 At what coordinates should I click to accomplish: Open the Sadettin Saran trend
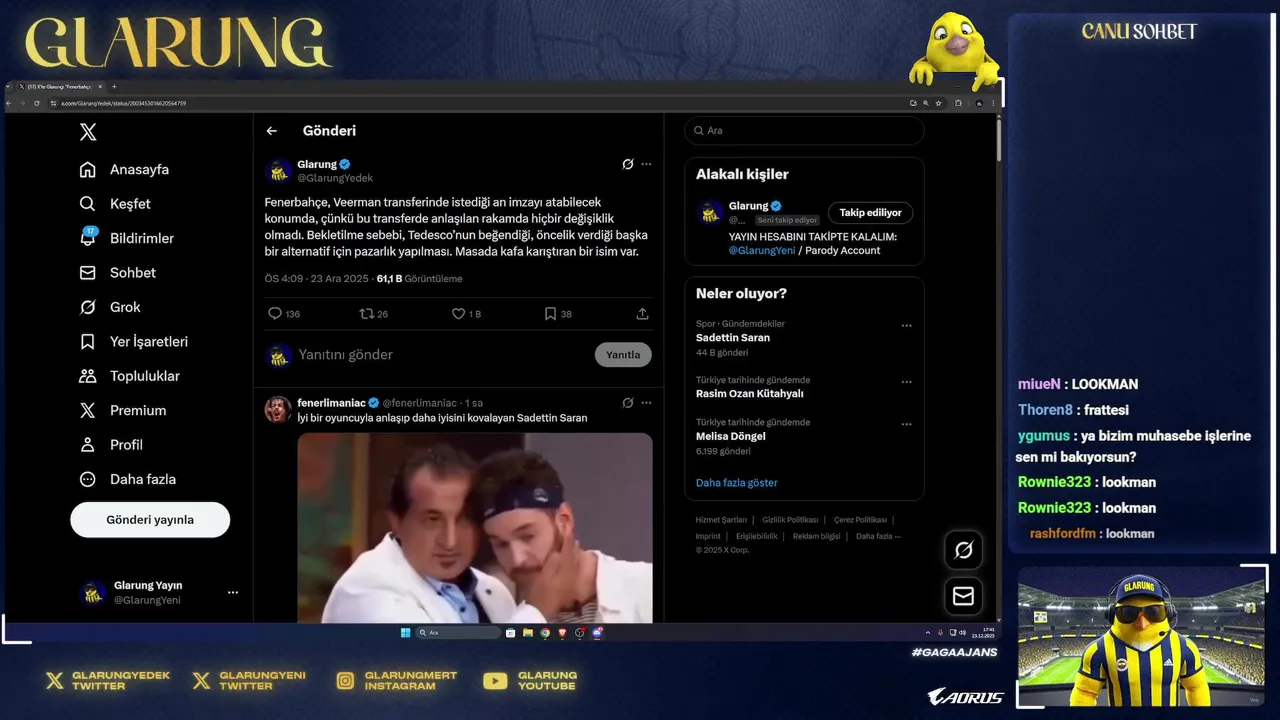(x=733, y=338)
